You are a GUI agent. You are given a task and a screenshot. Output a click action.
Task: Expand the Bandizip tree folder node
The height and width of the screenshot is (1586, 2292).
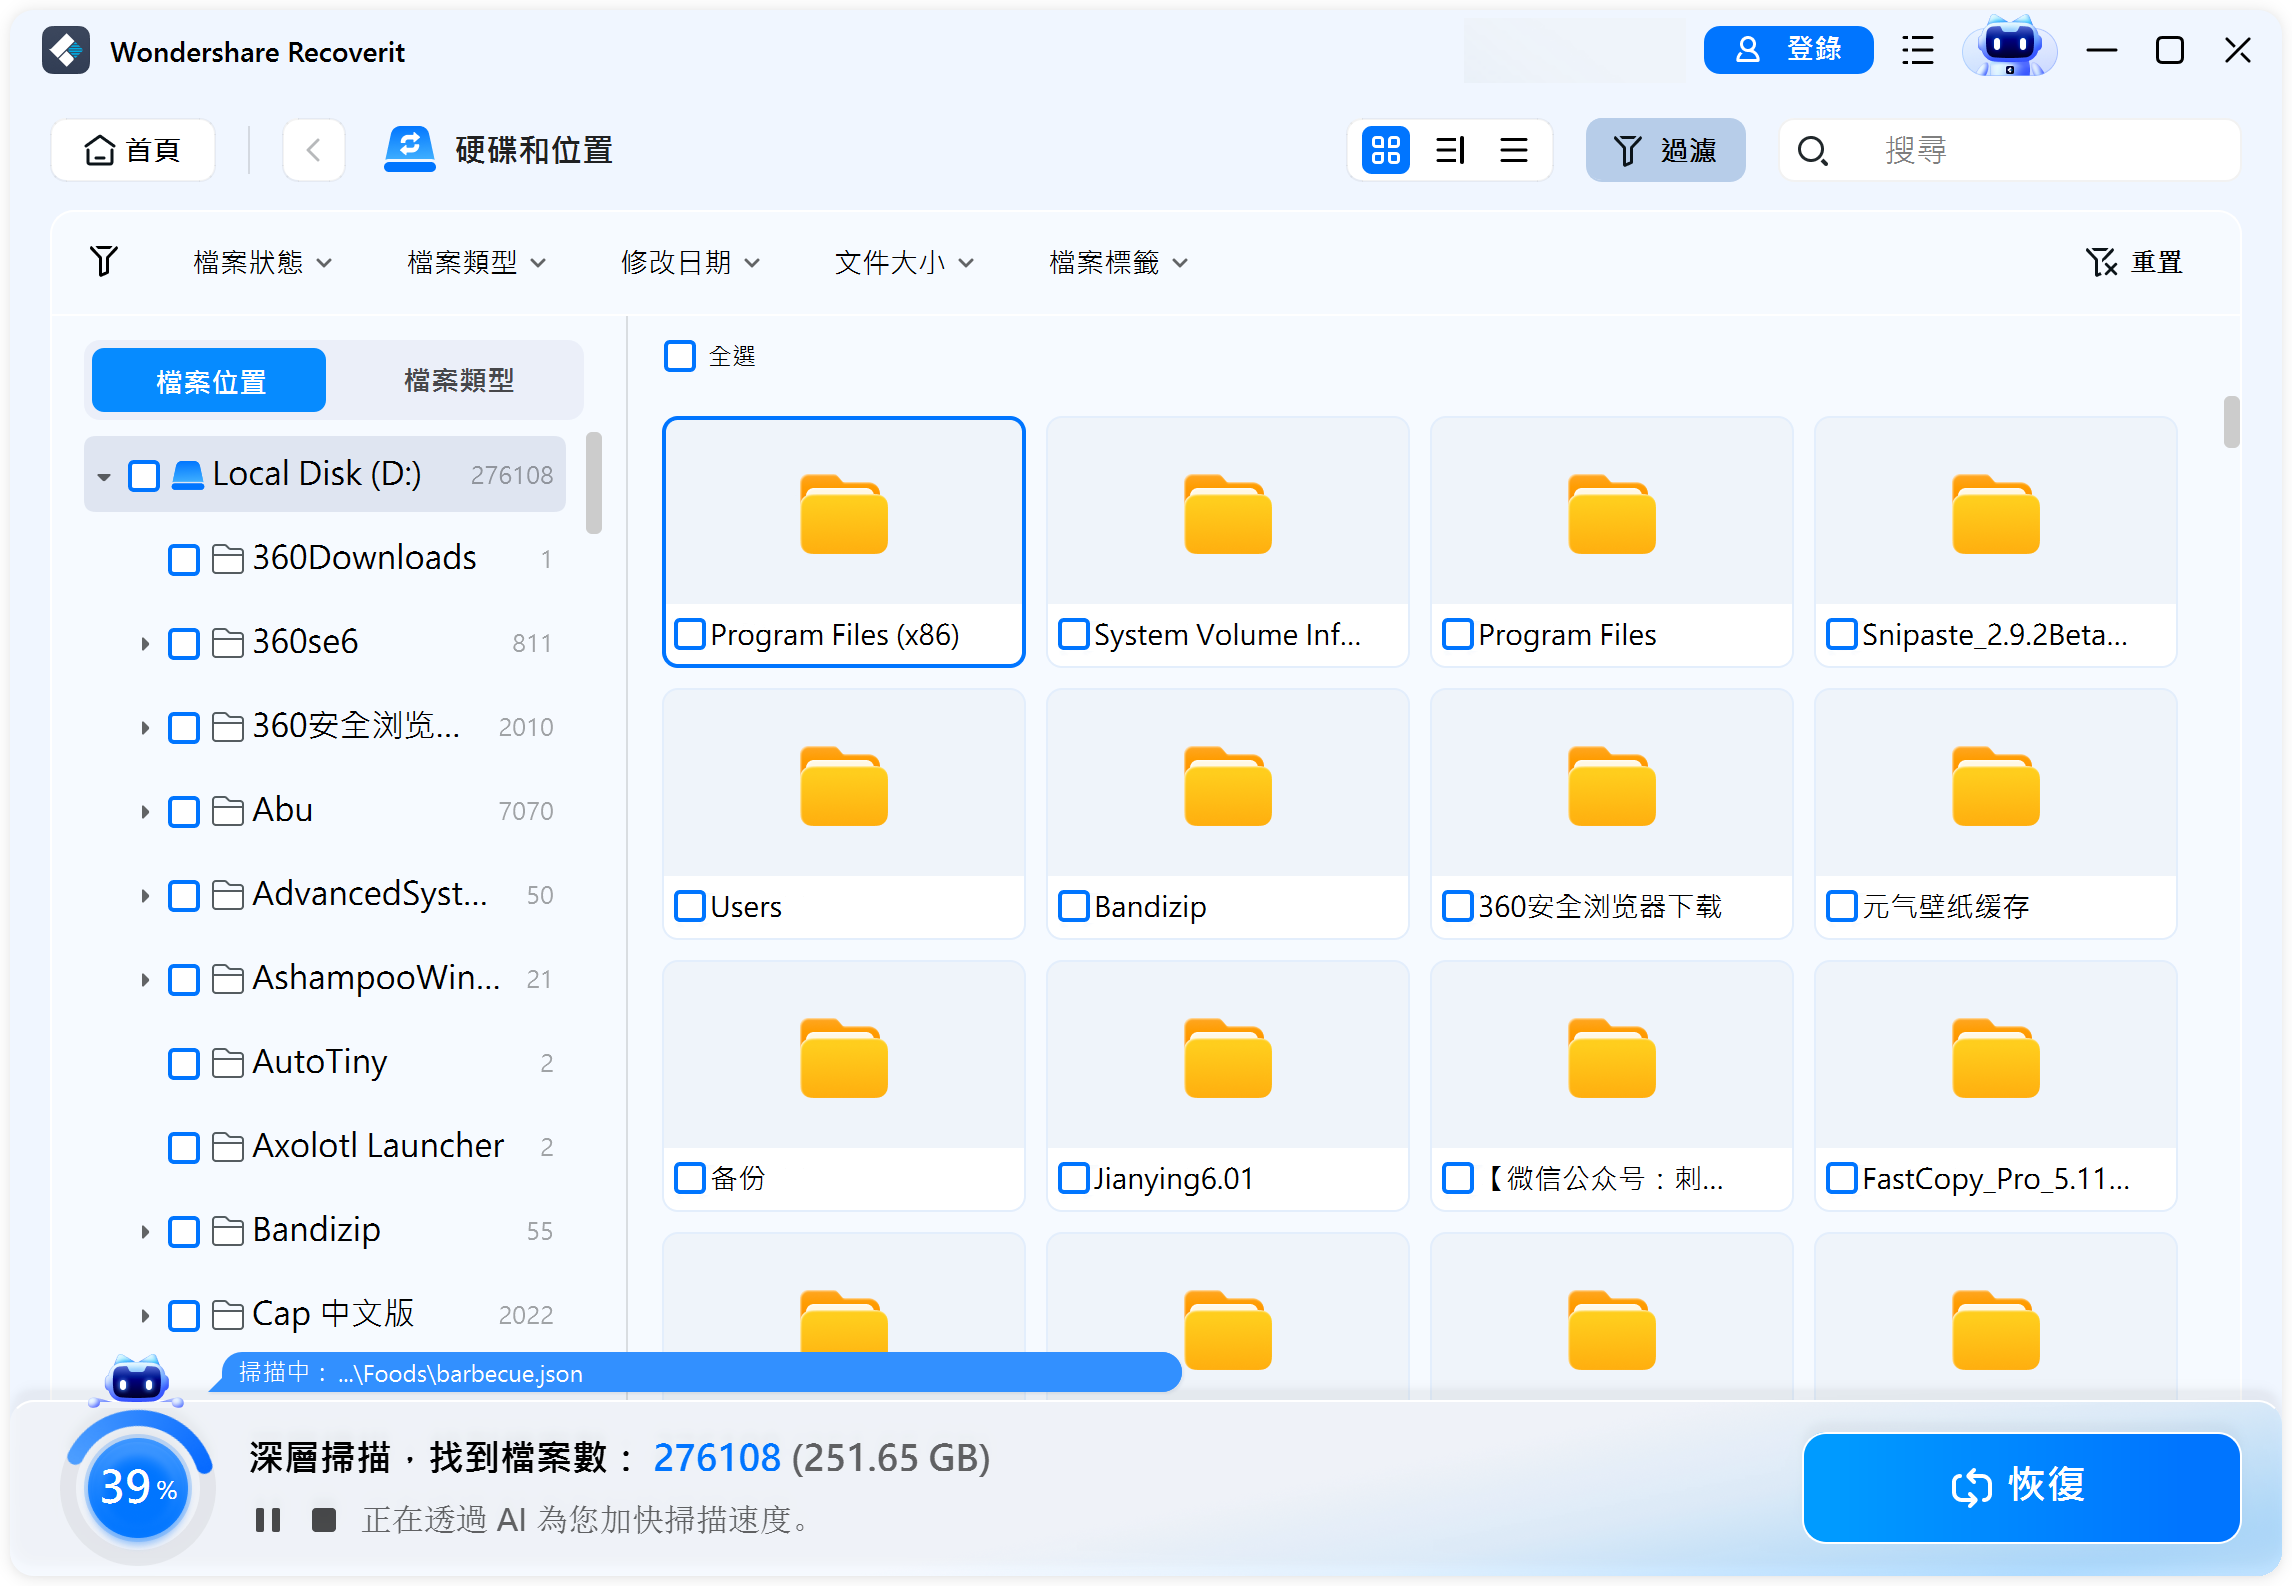tap(145, 1231)
